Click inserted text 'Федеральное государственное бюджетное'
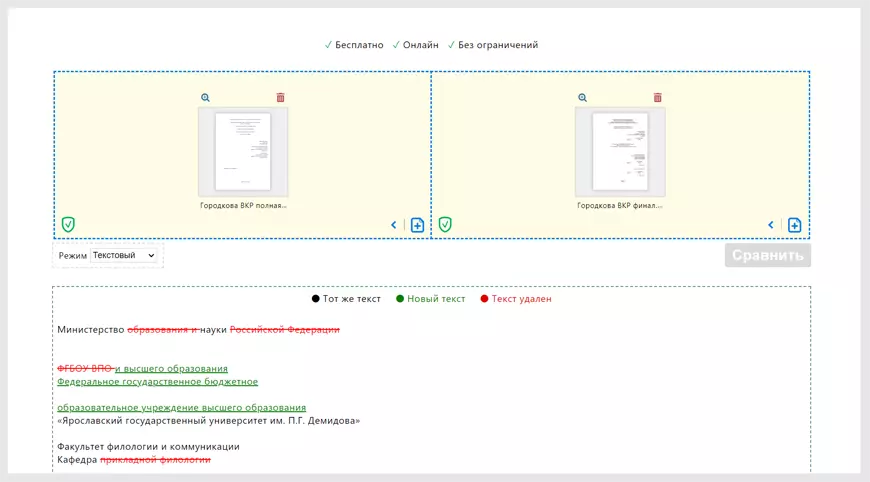Screen dimensions: 870x482 coord(157,382)
